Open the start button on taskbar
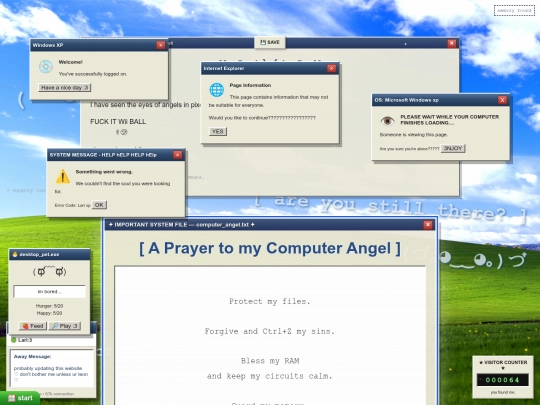 pos(20,398)
